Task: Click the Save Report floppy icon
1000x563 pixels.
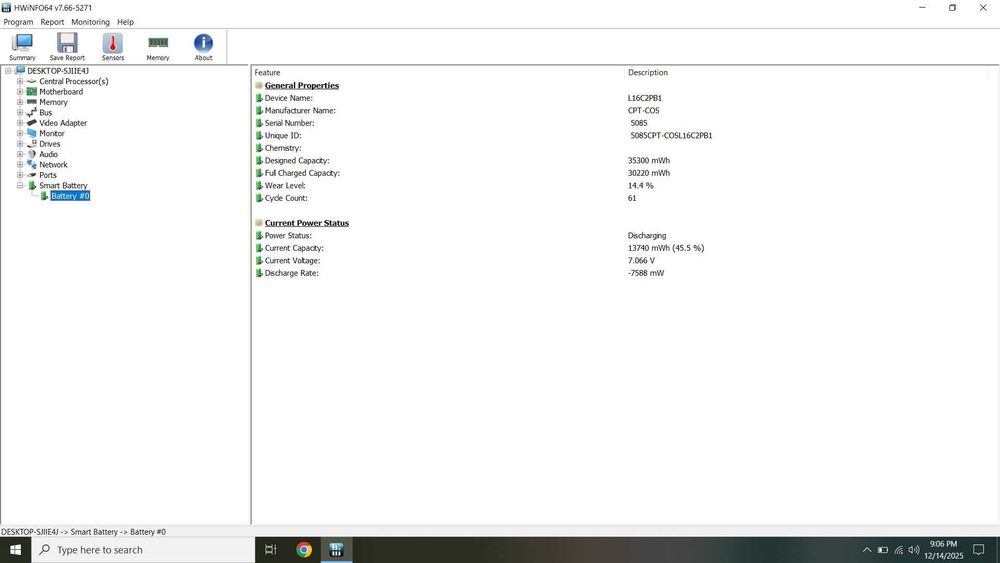Action: coord(67,47)
